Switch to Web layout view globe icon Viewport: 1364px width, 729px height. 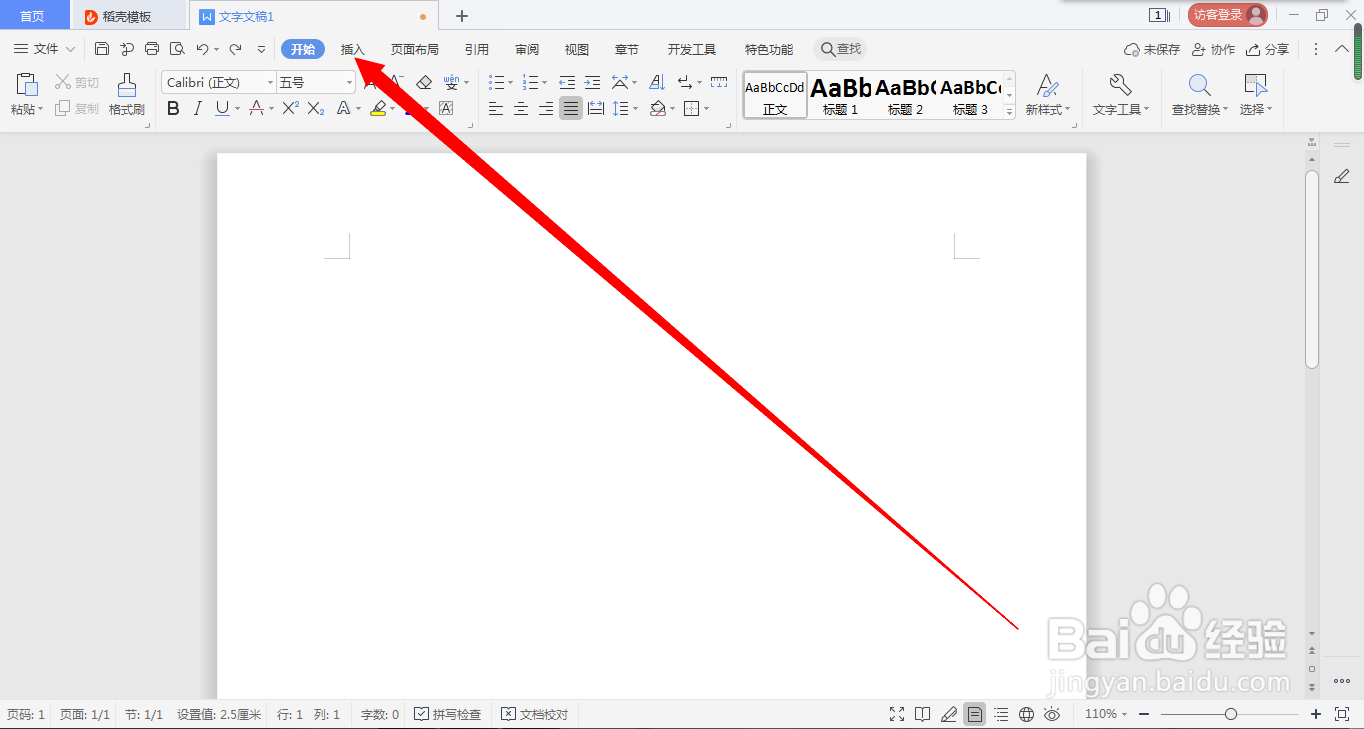(1026, 714)
